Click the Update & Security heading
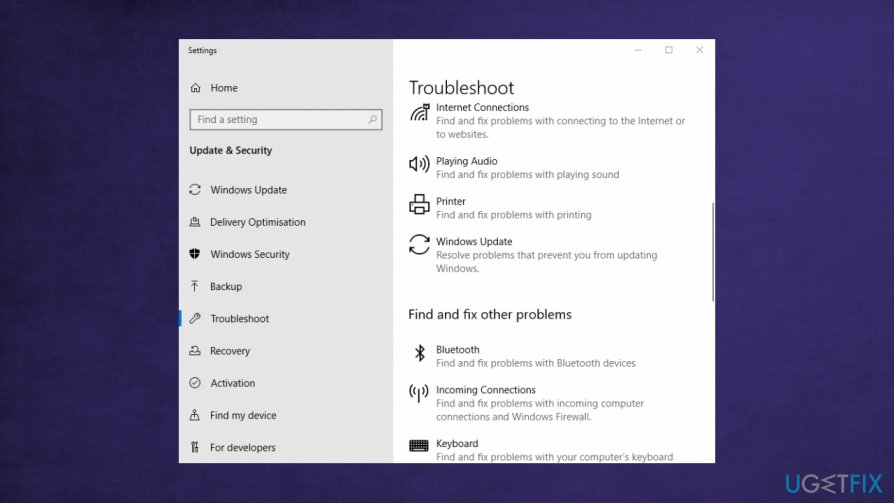This screenshot has width=894, height=504. coord(231,151)
